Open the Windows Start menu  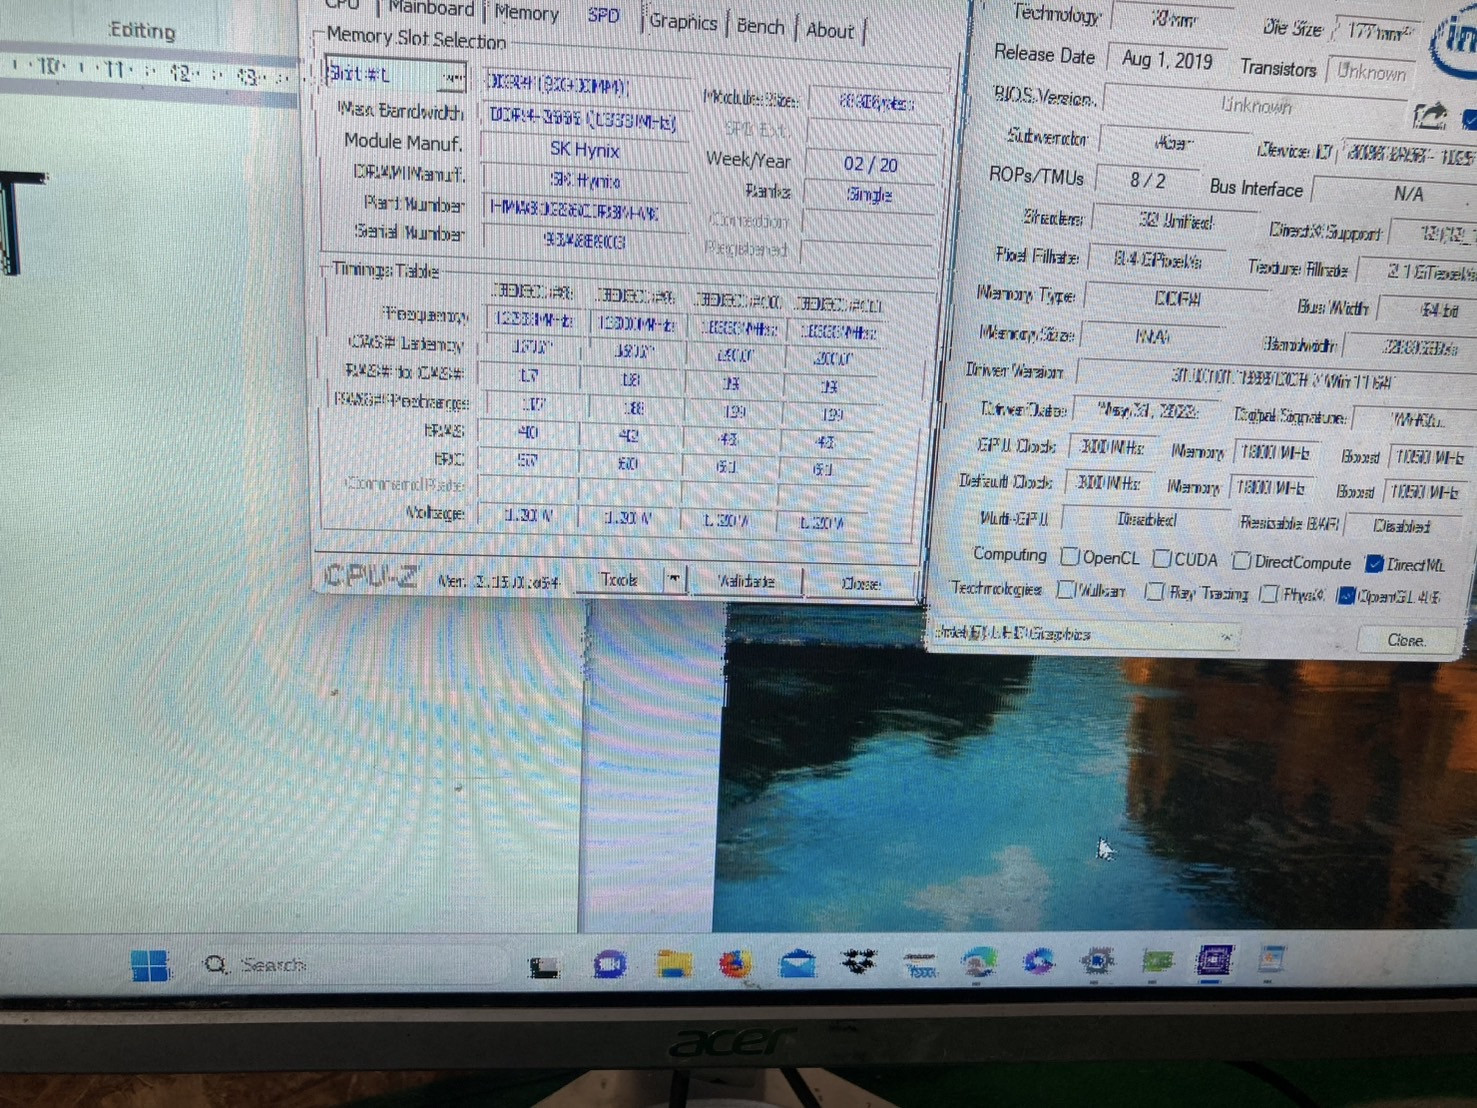pos(150,966)
